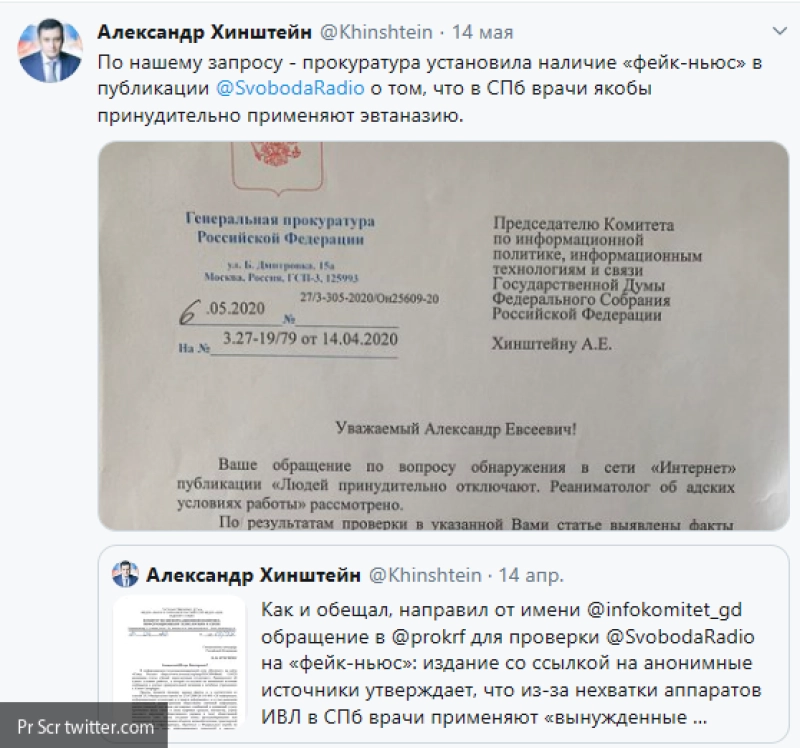Open the @SvobodaRadio mention in main tweet
Image resolution: width=800 pixels, height=748 pixels.
pyautogui.click(x=290, y=88)
